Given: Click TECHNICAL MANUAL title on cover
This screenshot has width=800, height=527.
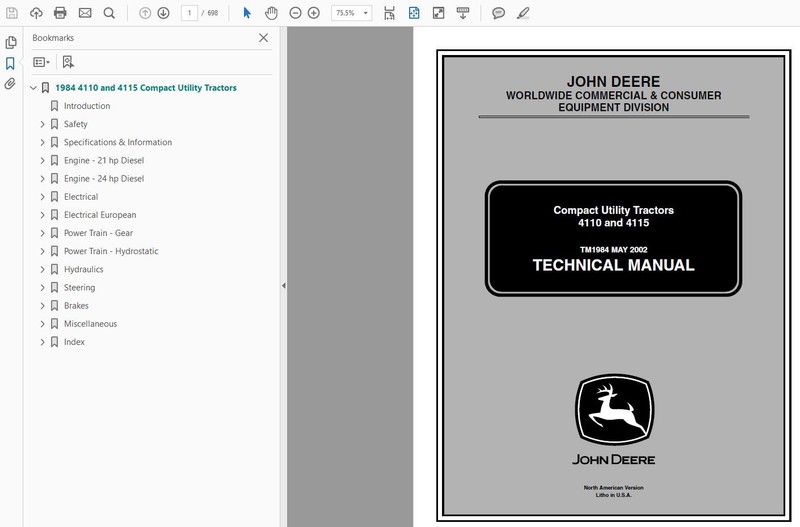Looking at the screenshot, I should pyautogui.click(x=614, y=265).
